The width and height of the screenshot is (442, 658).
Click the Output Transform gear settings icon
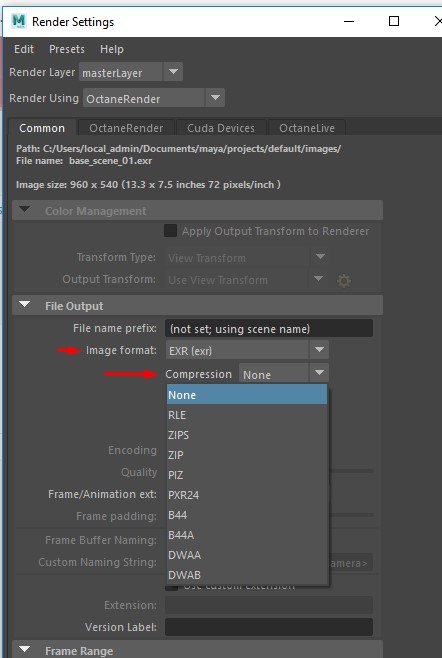click(344, 281)
